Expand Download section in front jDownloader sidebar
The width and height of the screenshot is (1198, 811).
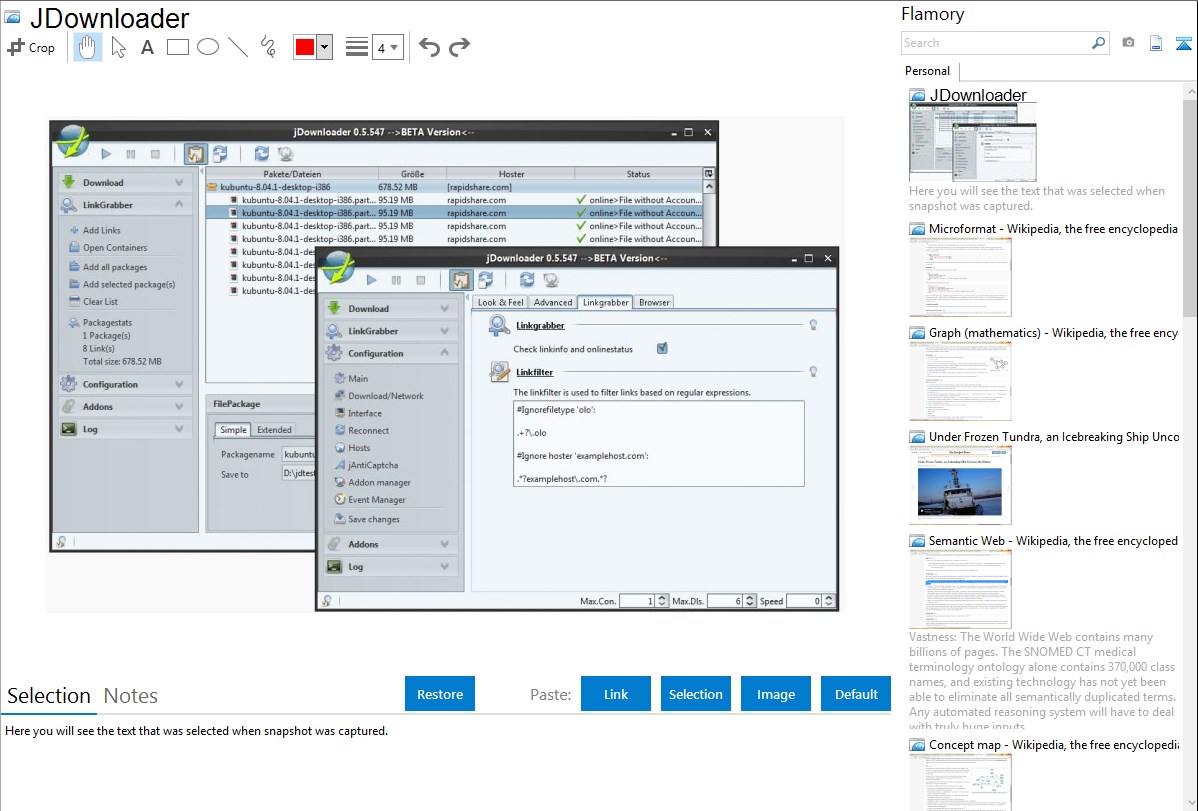[x=390, y=308]
